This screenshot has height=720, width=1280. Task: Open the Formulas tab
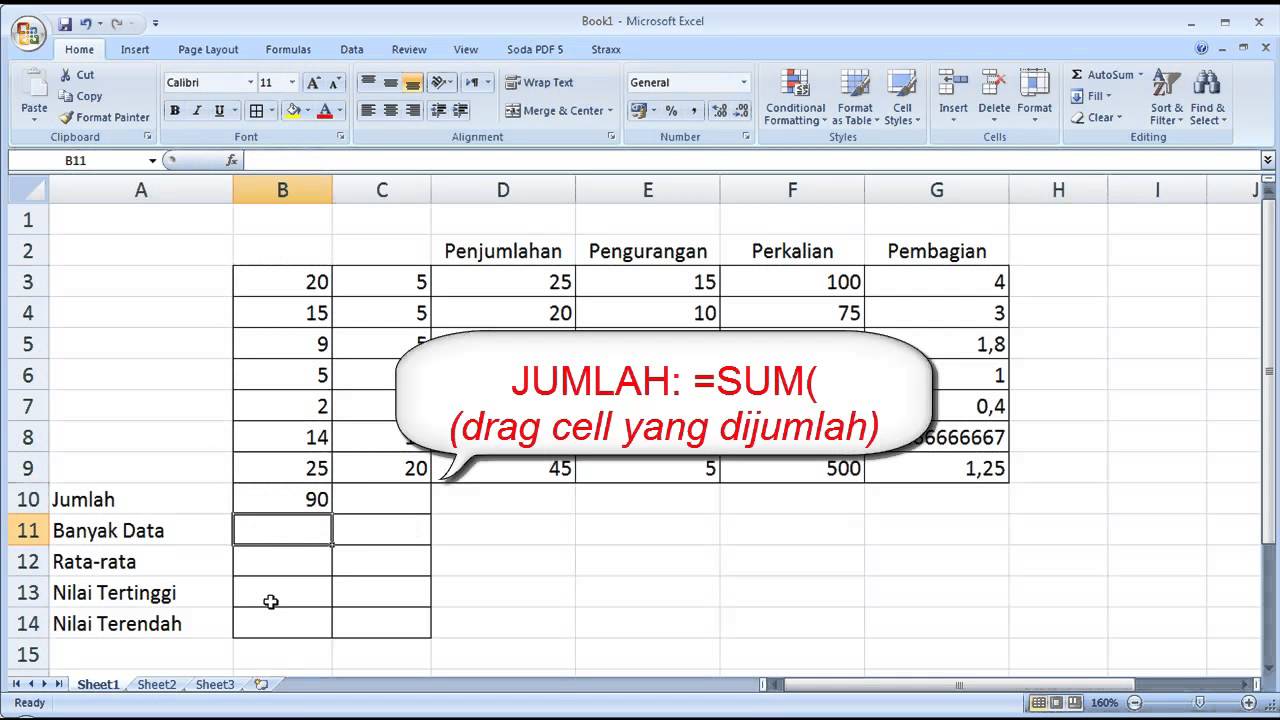[288, 49]
